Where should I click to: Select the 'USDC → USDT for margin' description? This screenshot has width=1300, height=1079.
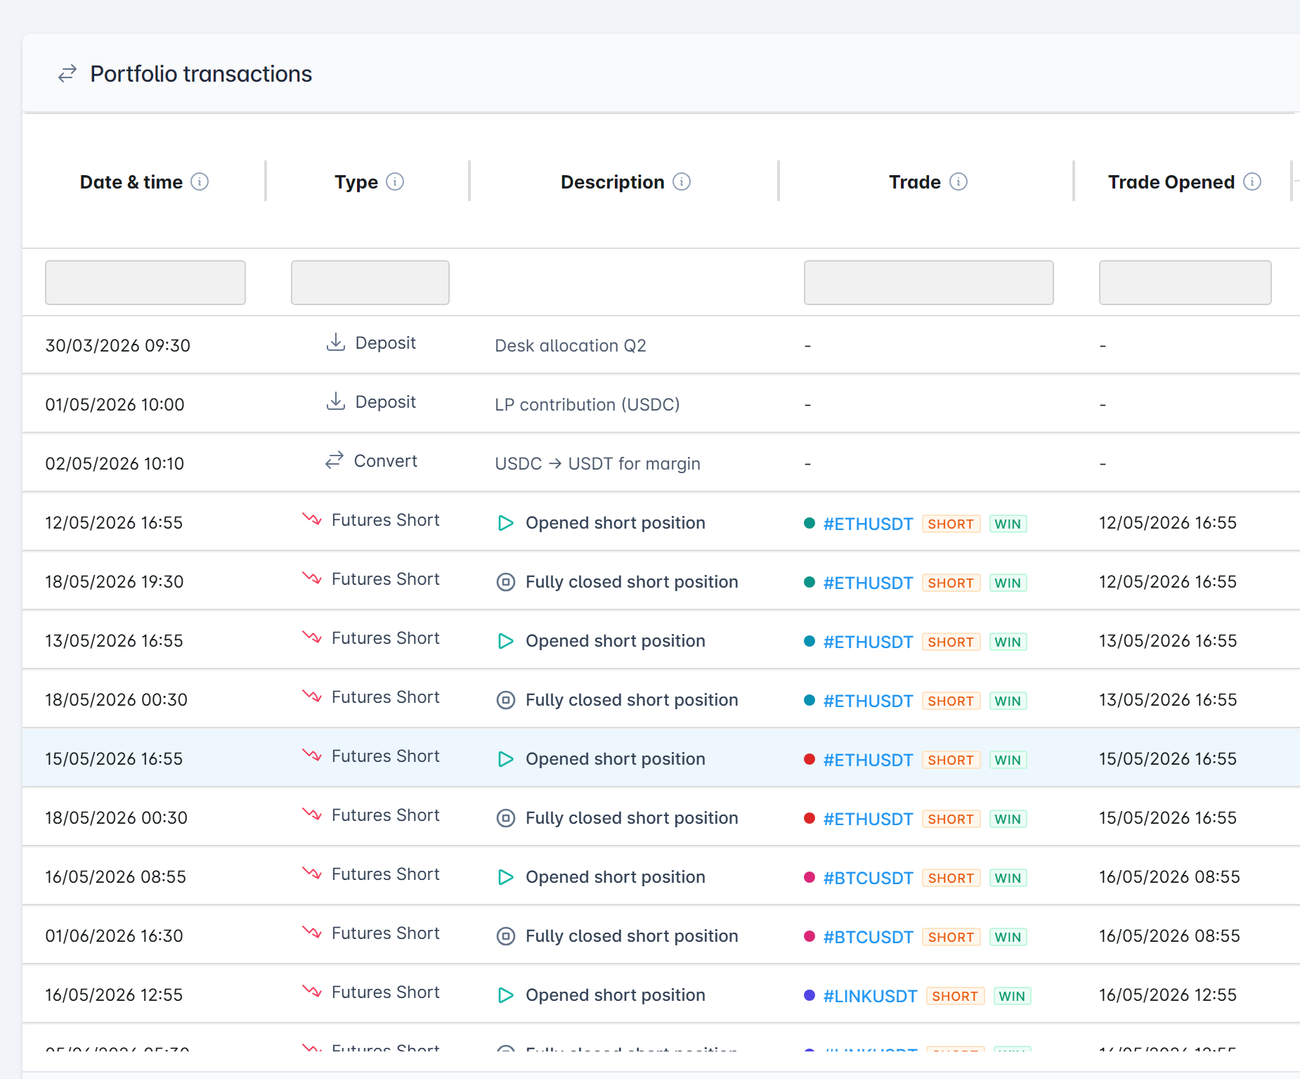click(597, 463)
